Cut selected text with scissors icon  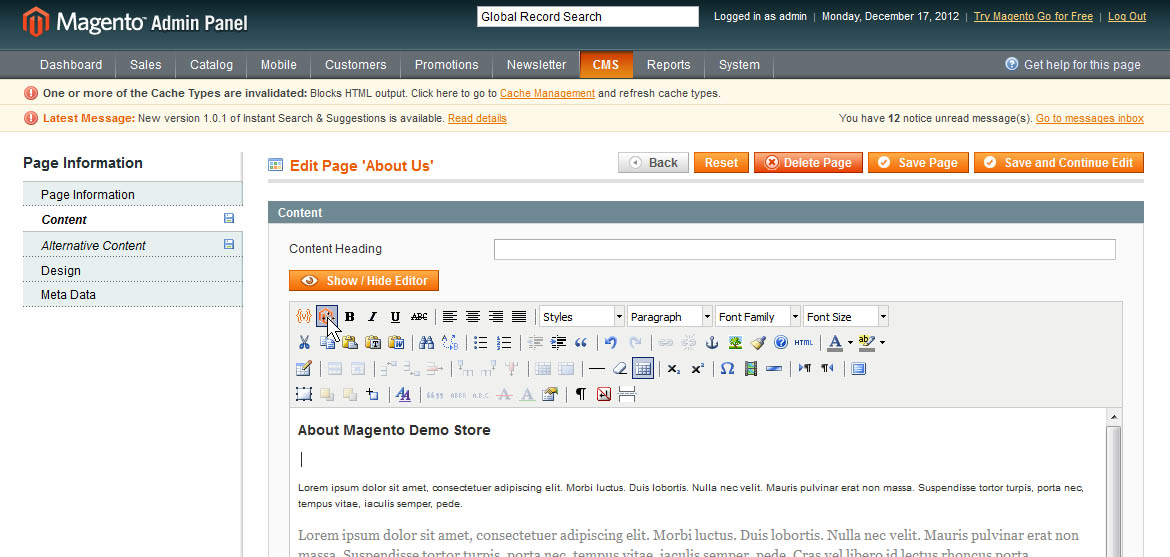pos(304,343)
